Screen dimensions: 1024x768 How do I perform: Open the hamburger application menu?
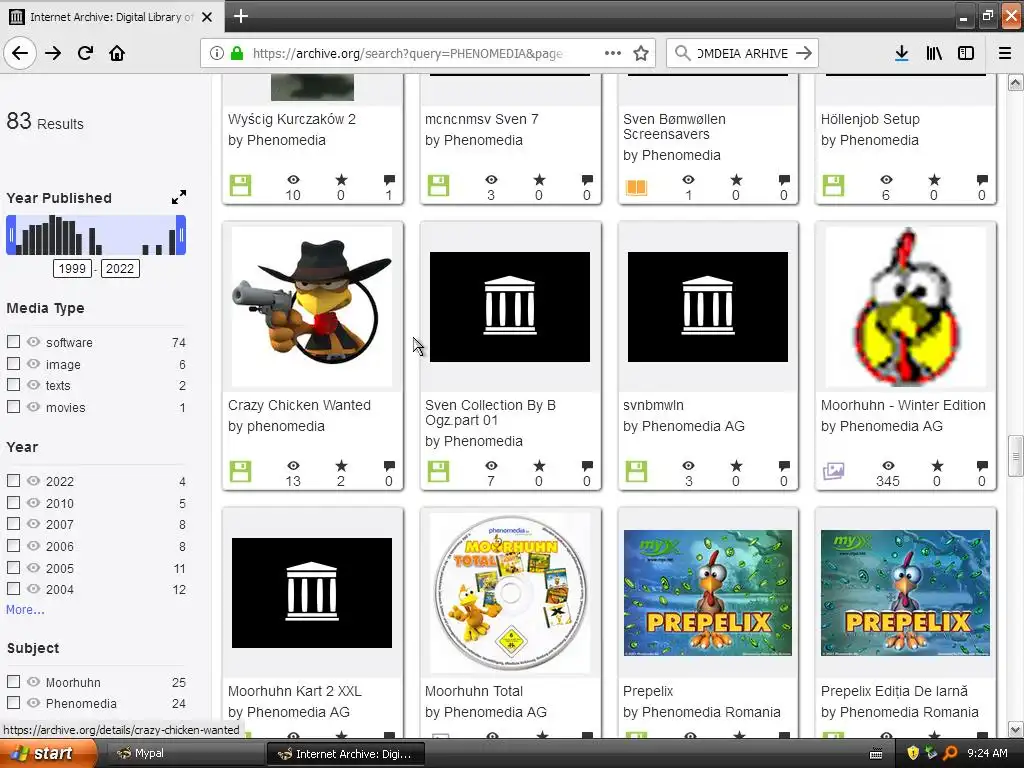[1004, 53]
